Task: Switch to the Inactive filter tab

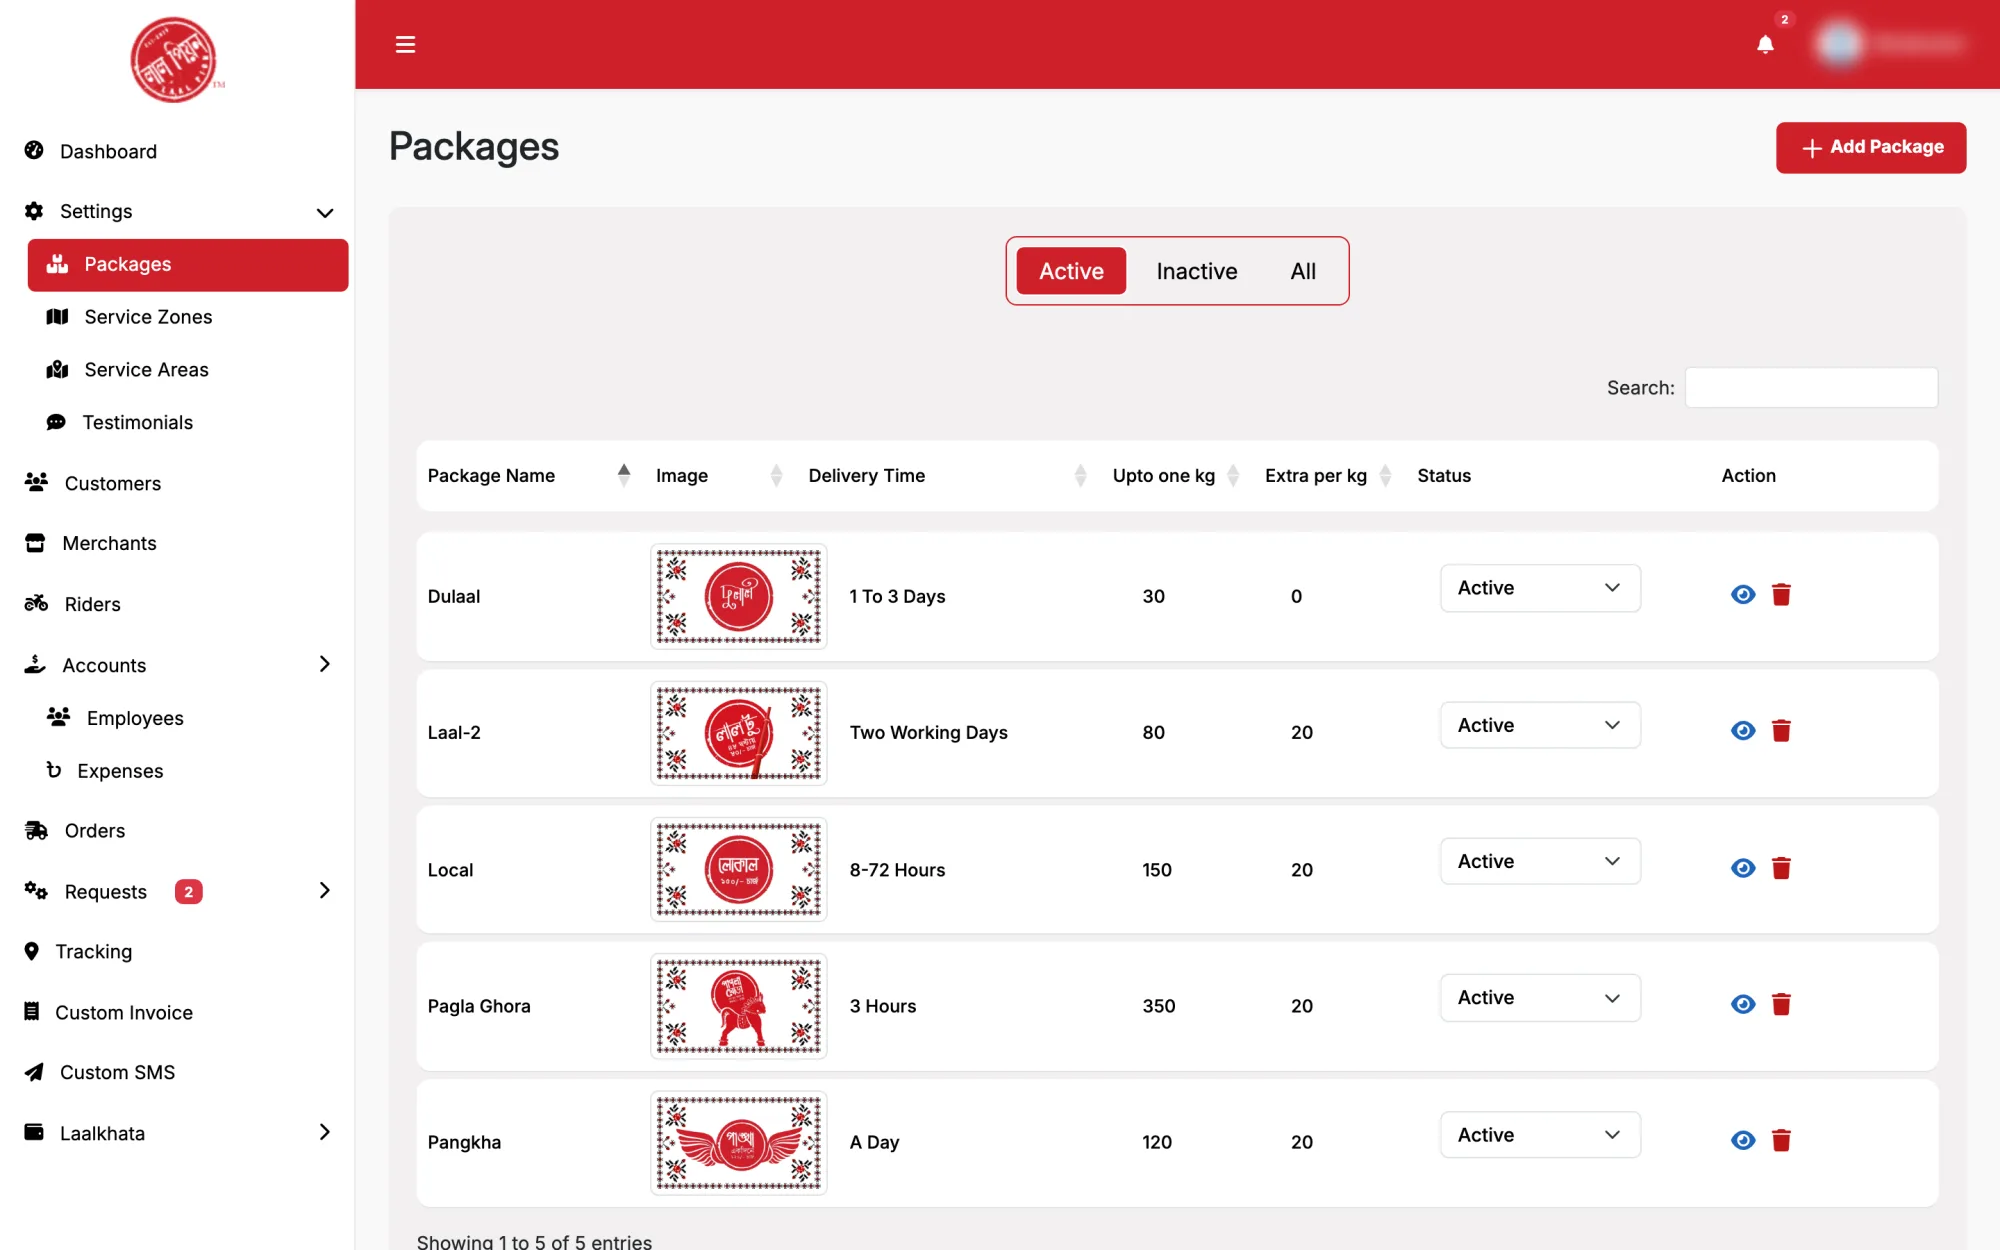Action: tap(1197, 271)
